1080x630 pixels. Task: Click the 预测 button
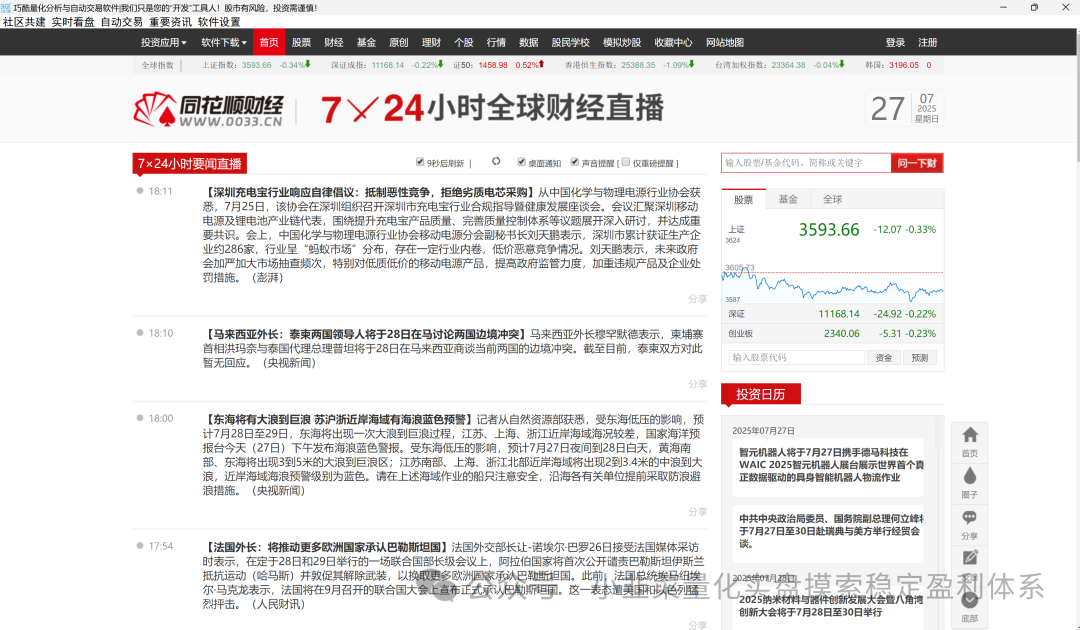coord(920,357)
